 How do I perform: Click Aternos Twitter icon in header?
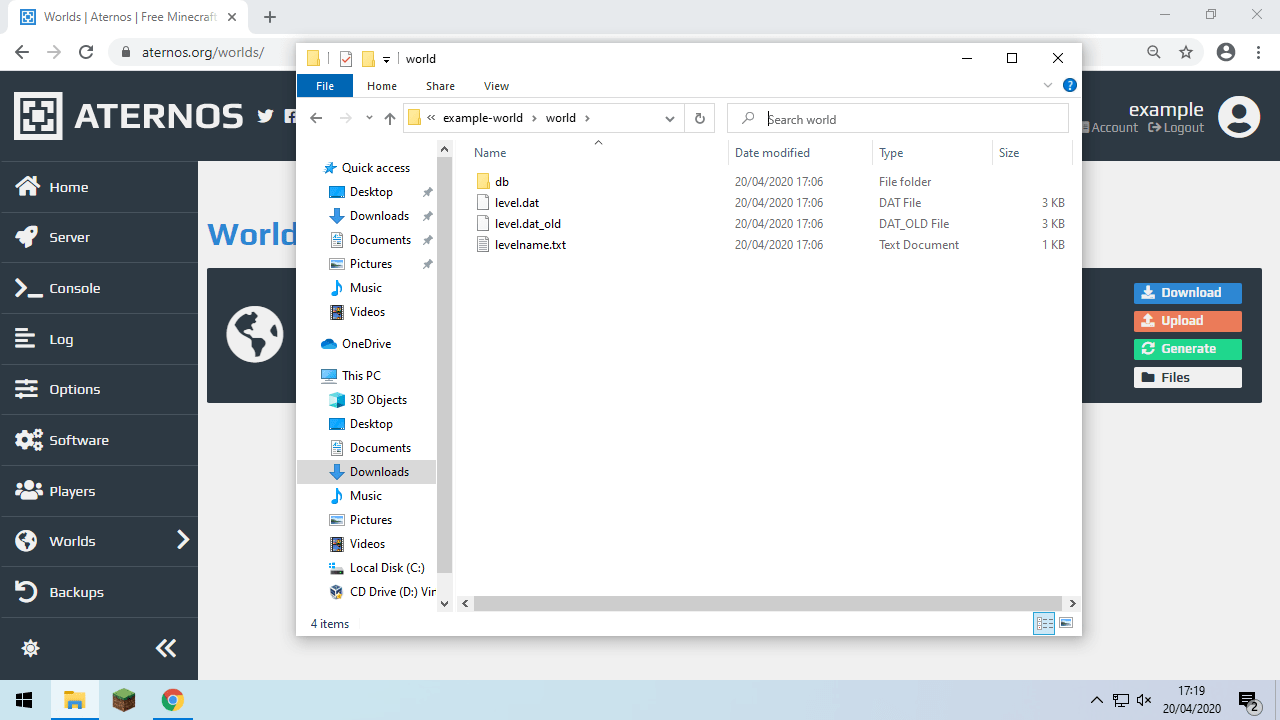click(265, 117)
